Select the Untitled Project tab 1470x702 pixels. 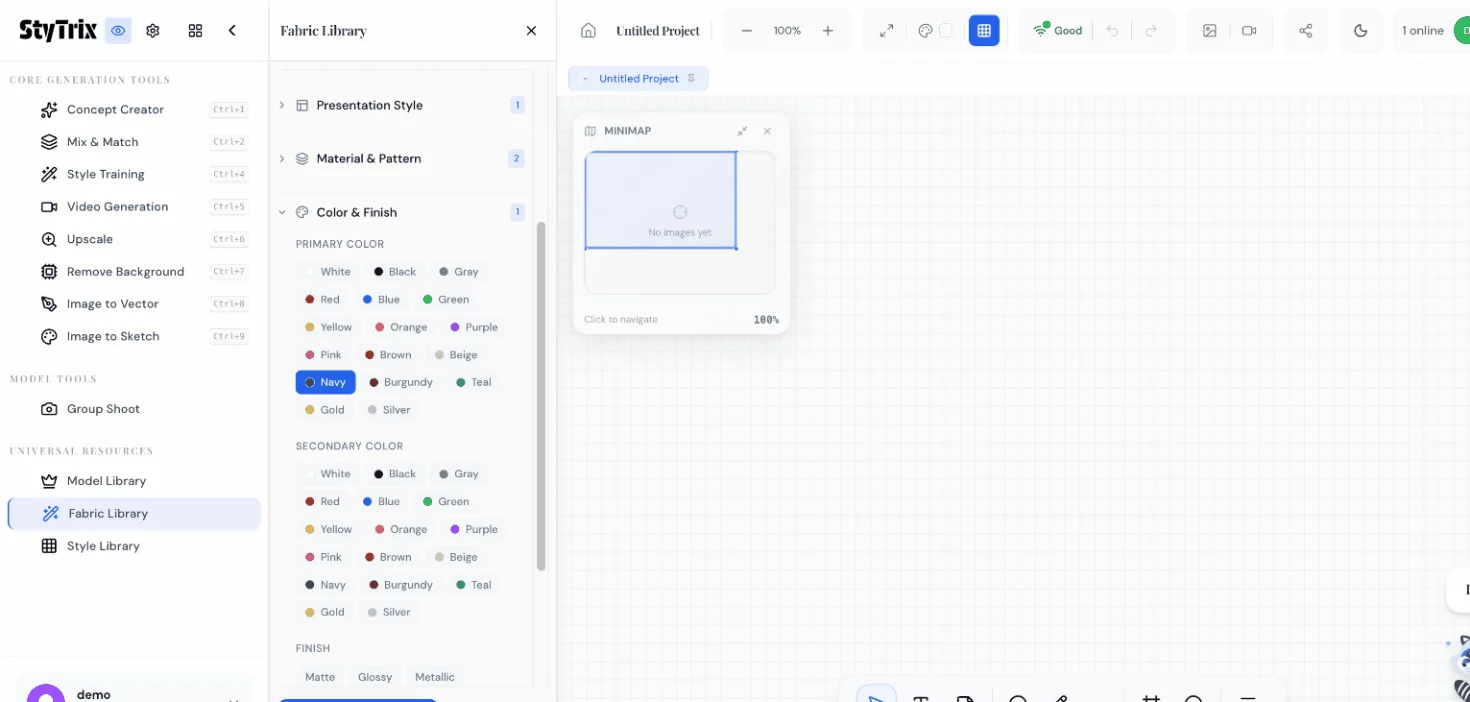638,79
